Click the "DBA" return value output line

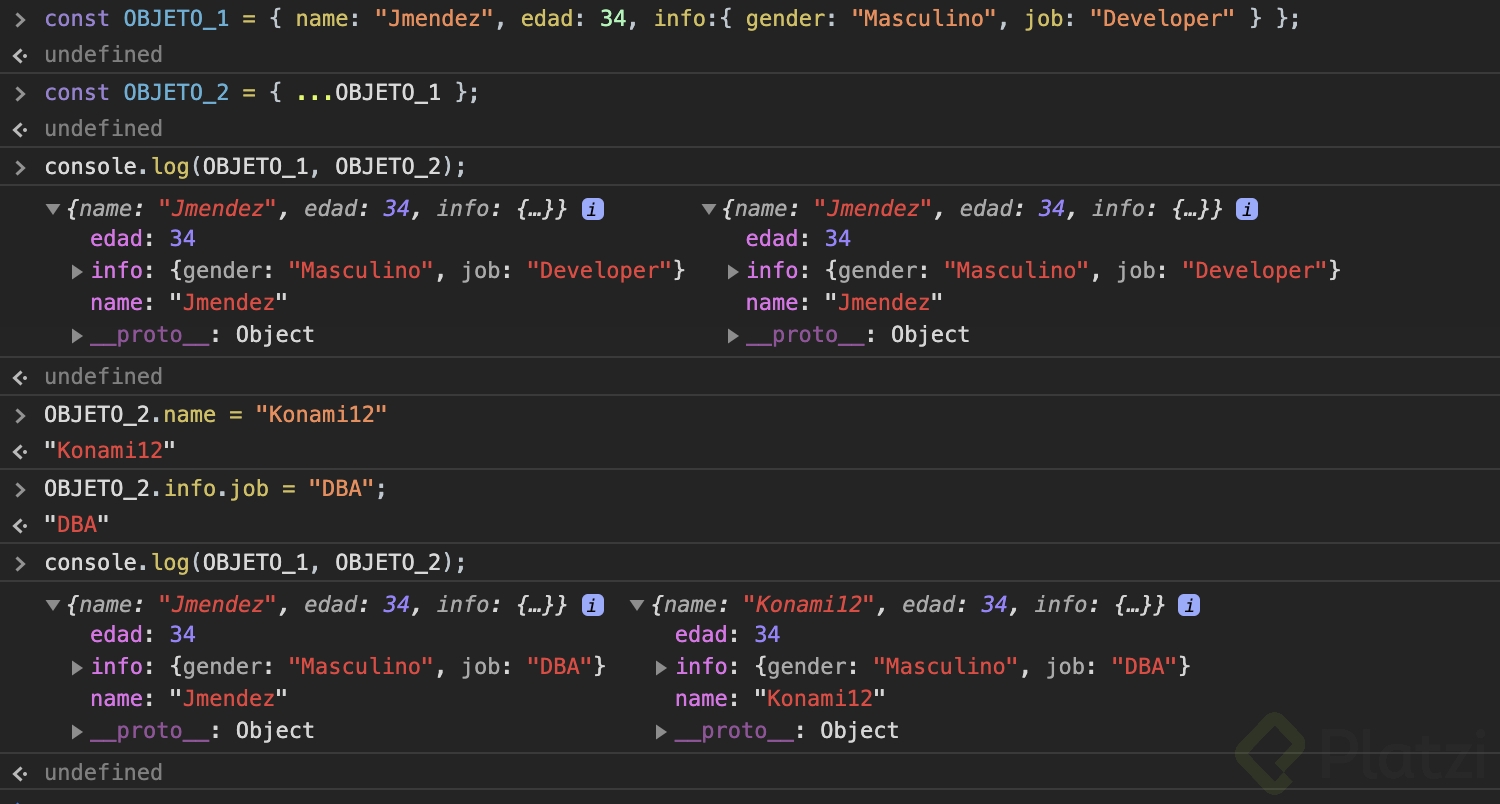pos(76,524)
